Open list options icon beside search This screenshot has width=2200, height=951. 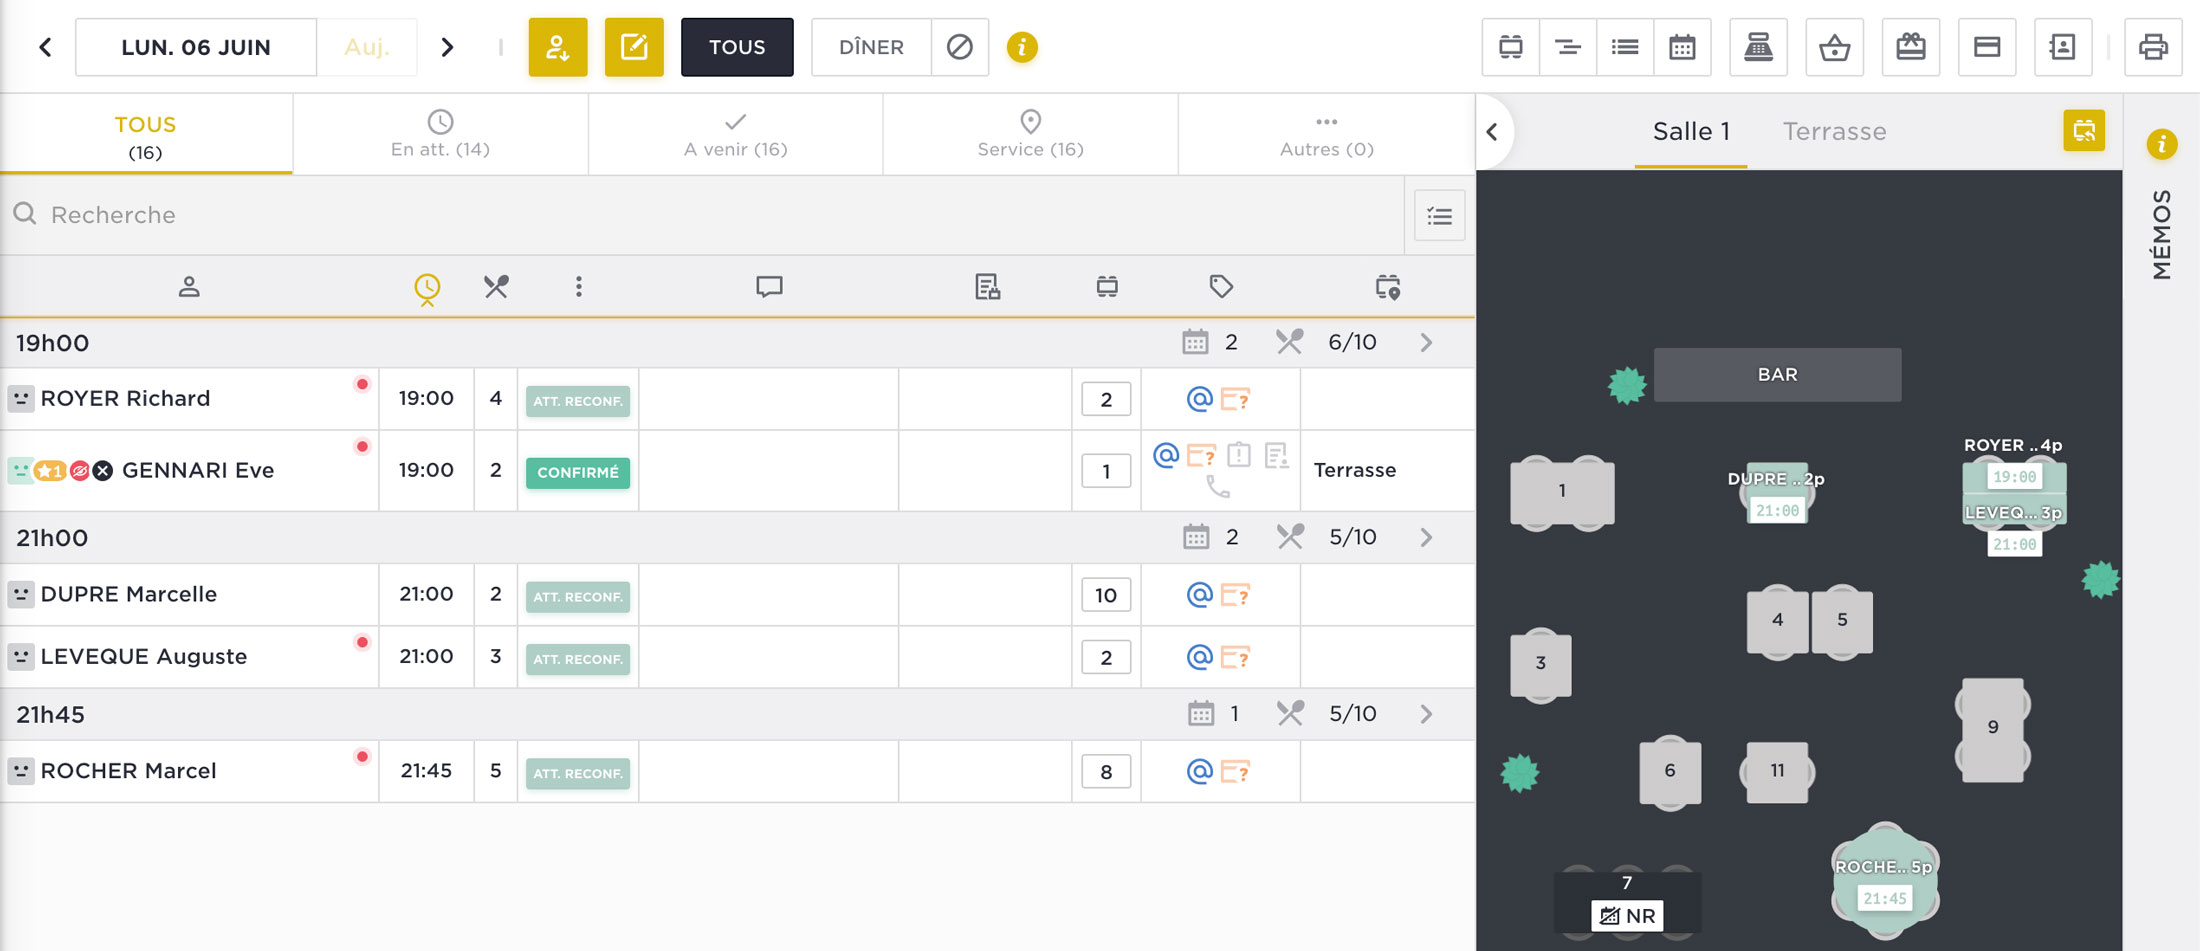tap(1439, 215)
